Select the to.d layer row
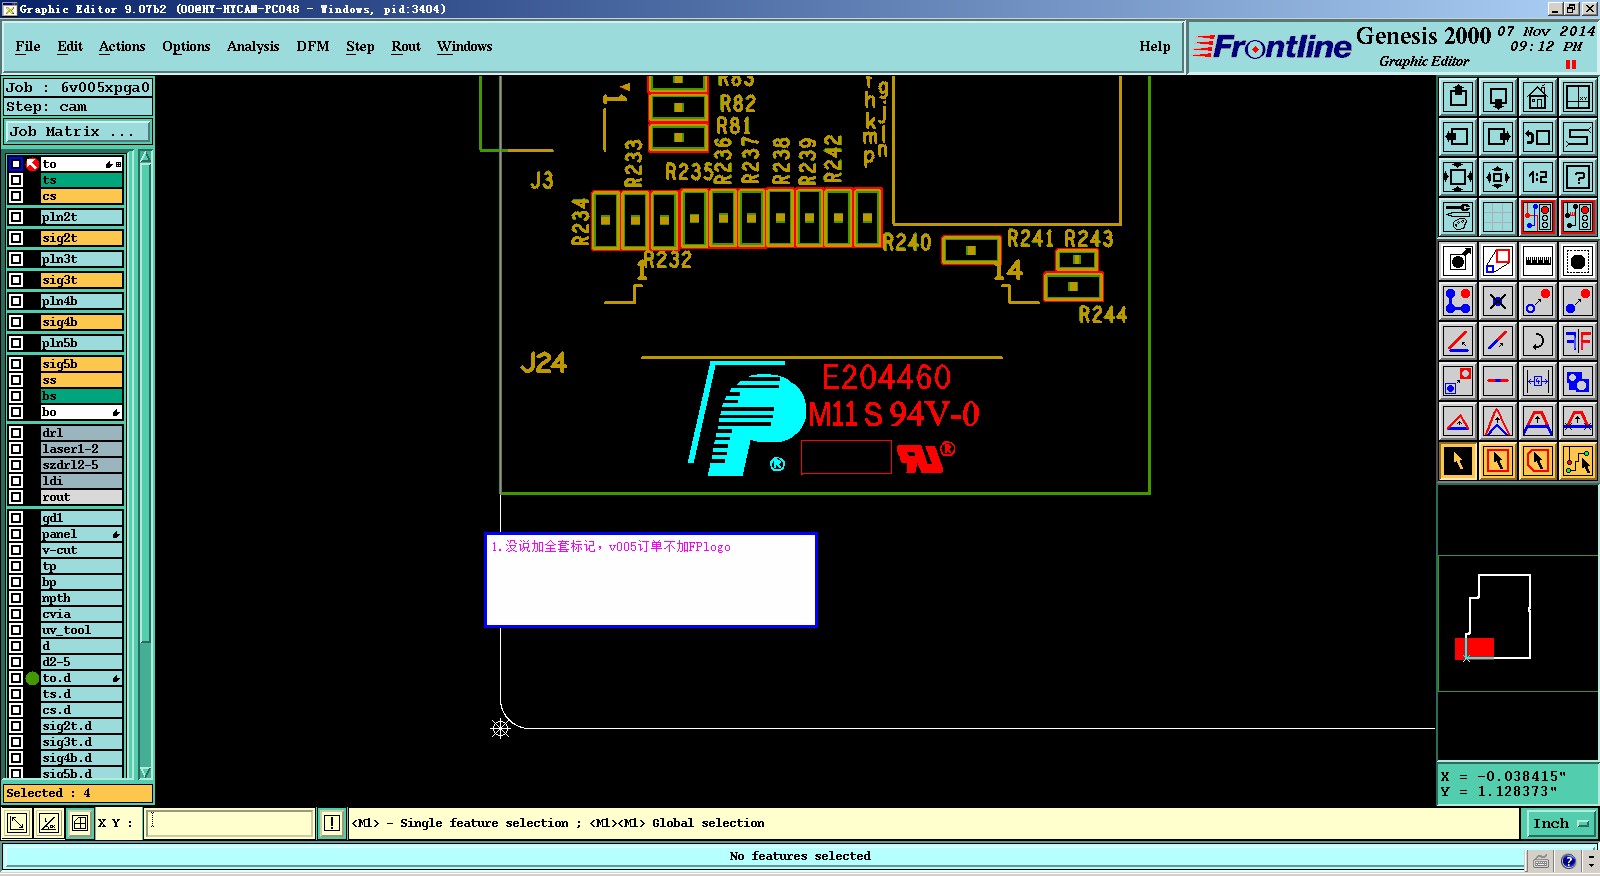 coord(81,678)
